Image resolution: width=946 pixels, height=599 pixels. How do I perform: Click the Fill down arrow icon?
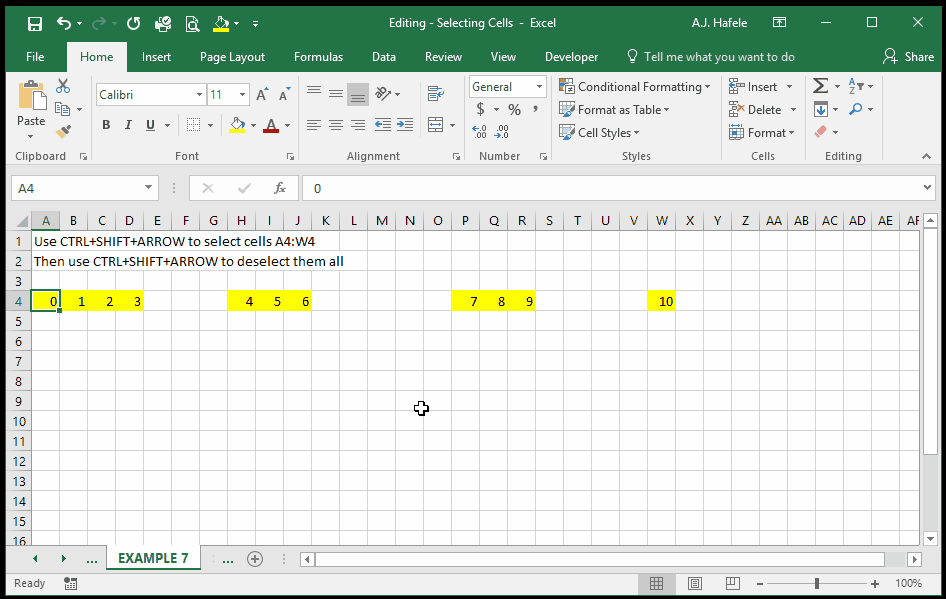(x=820, y=109)
